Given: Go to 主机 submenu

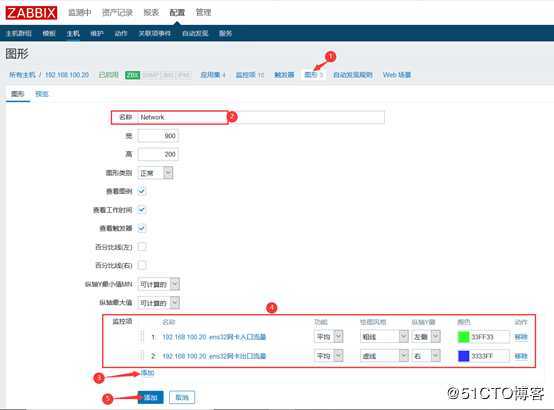Looking at the screenshot, I should pyautogui.click(x=73, y=33).
